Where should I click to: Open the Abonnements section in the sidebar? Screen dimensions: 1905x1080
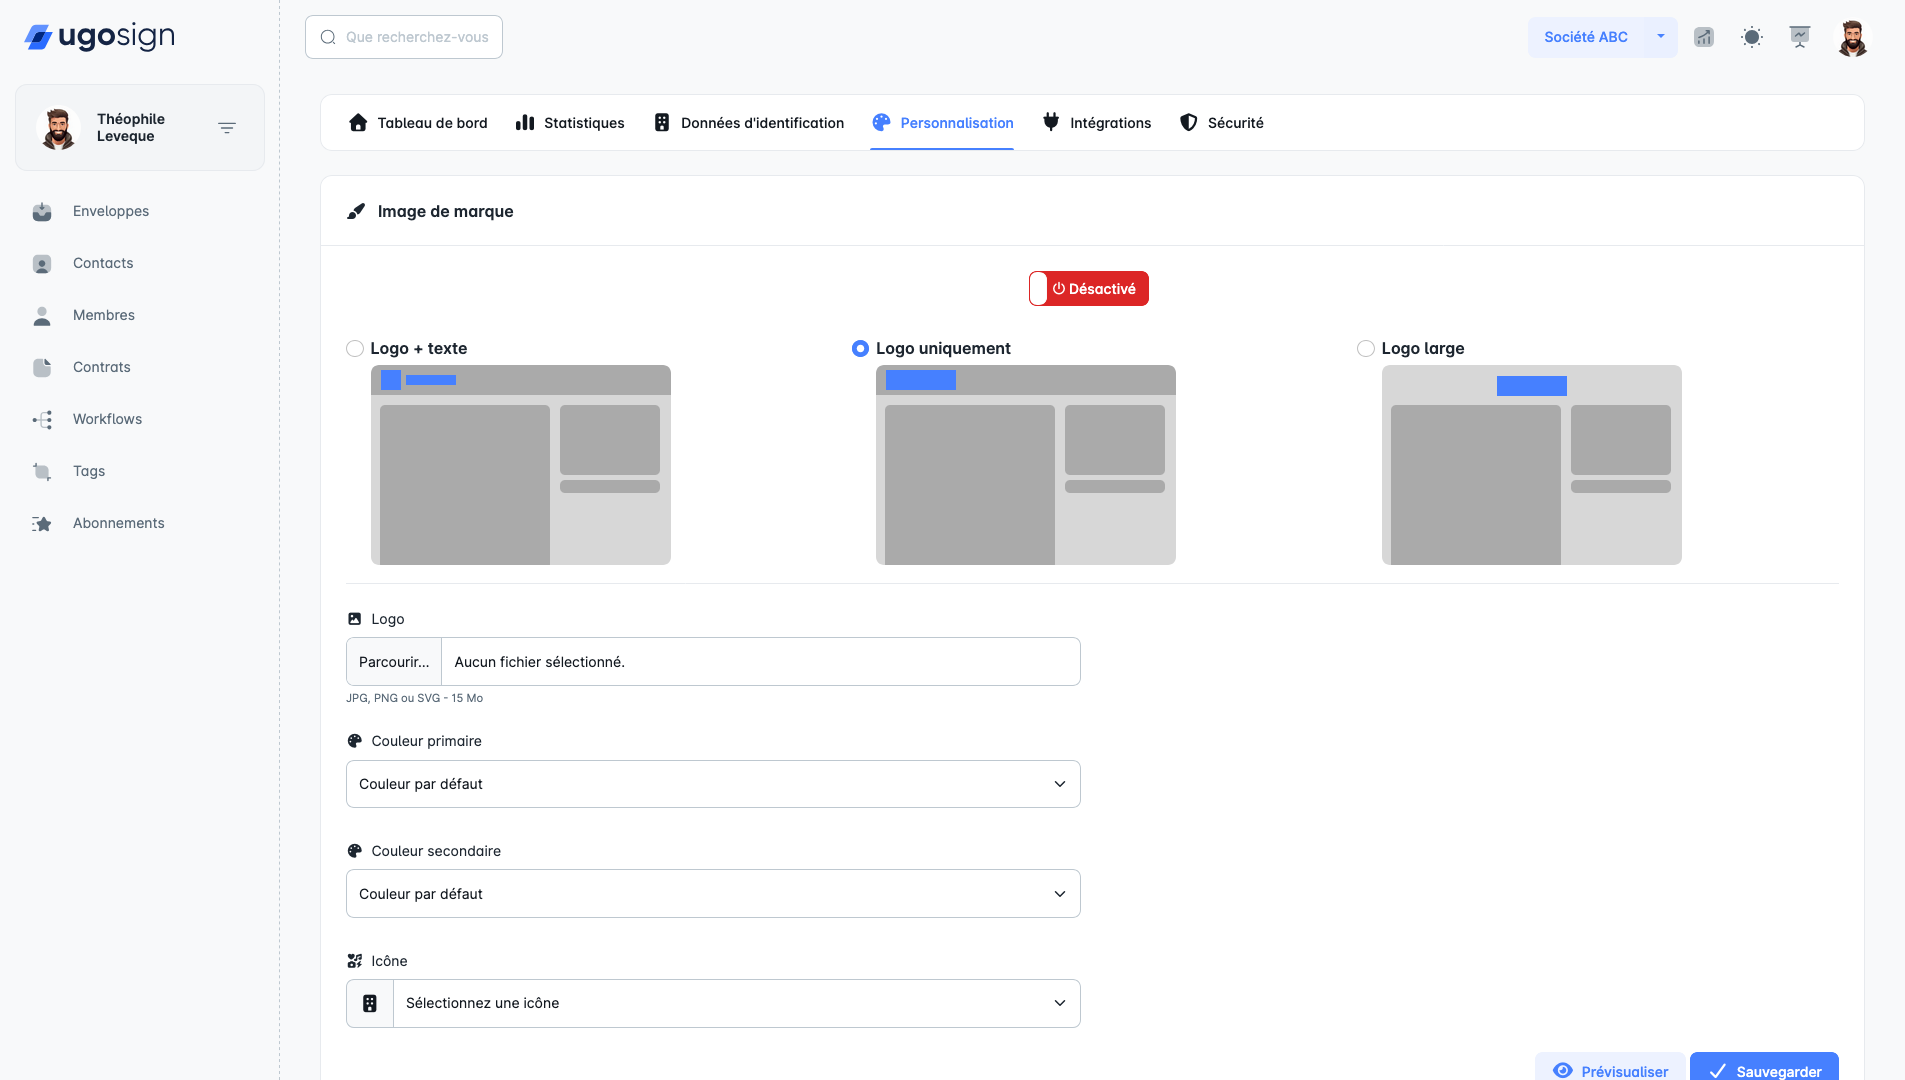[117, 523]
